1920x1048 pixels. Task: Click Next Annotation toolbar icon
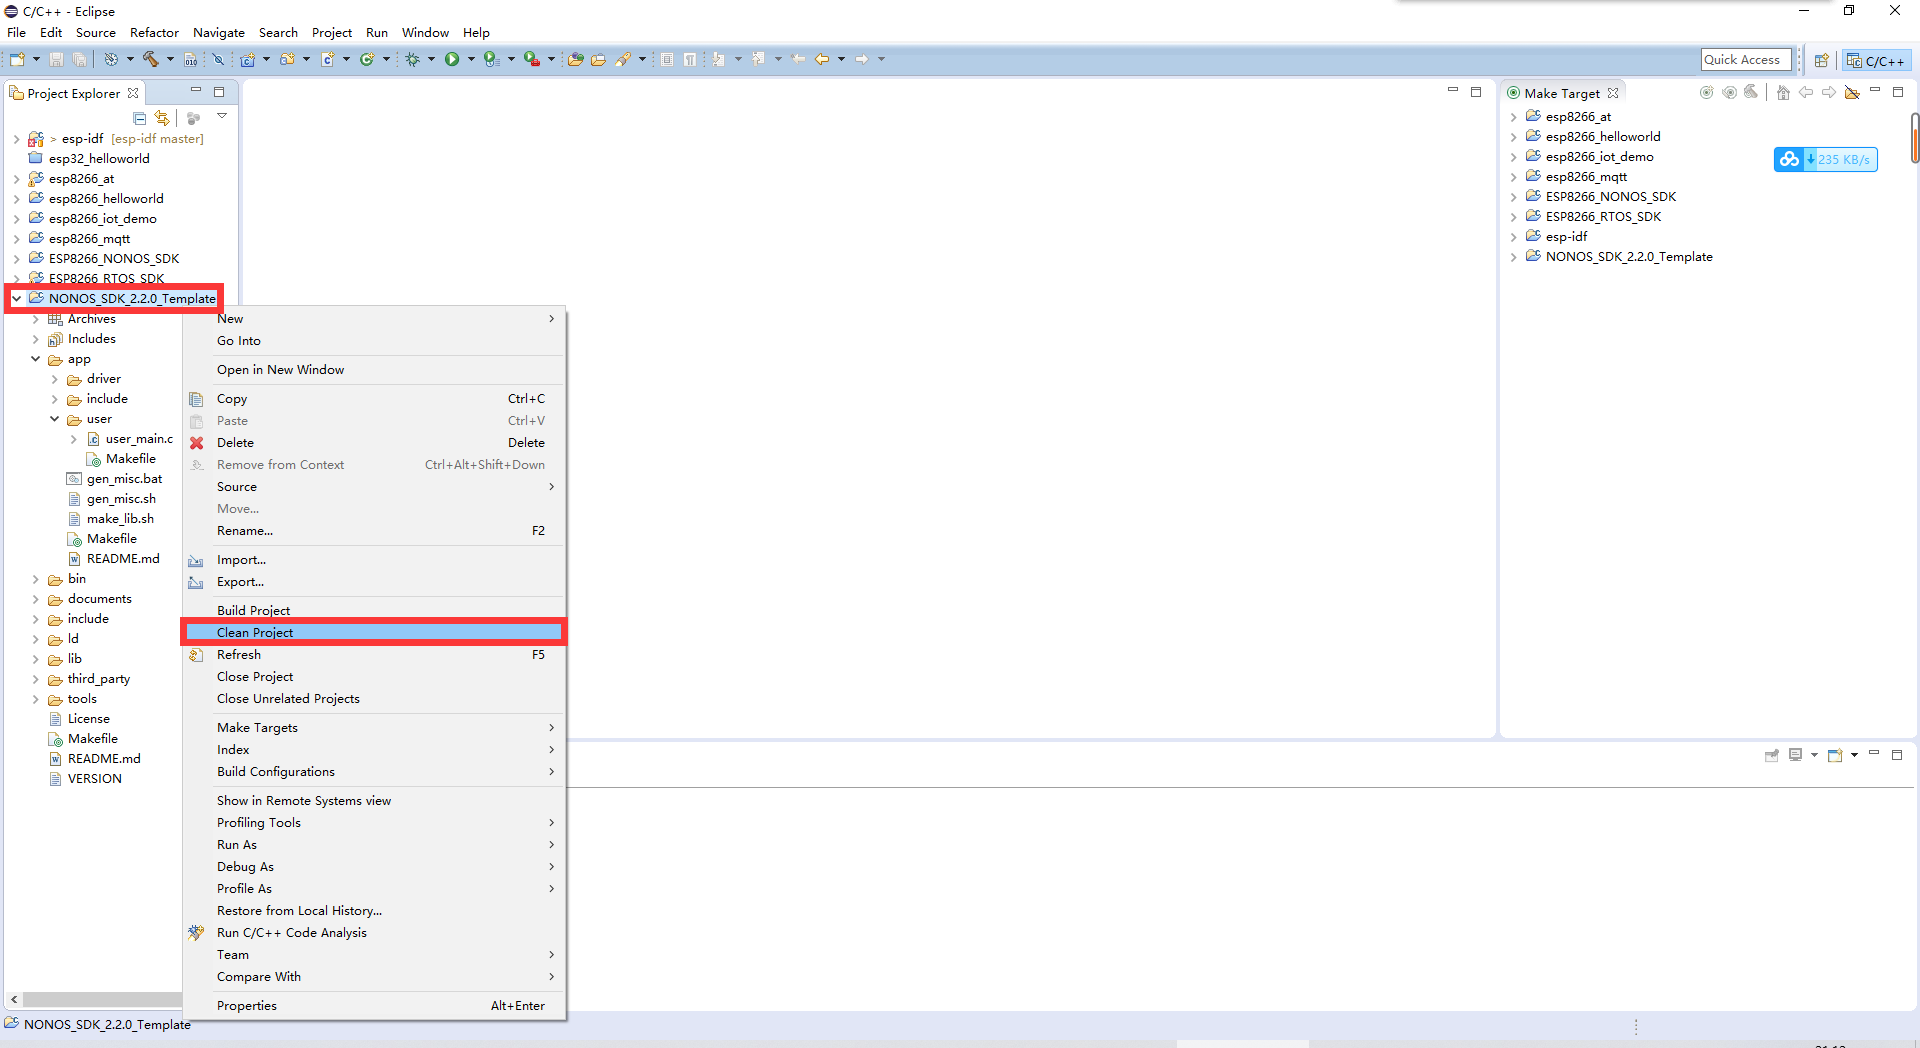(719, 59)
